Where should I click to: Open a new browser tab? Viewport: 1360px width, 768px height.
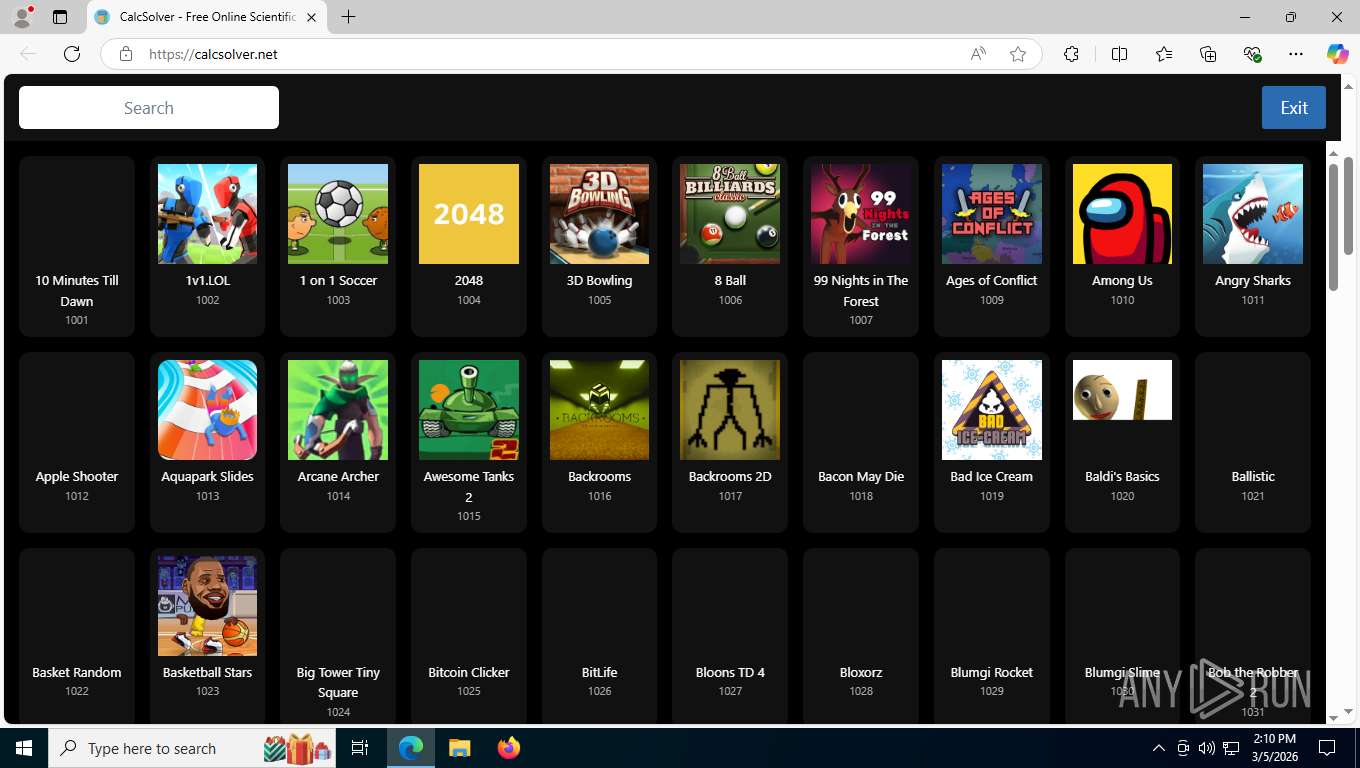click(x=348, y=17)
